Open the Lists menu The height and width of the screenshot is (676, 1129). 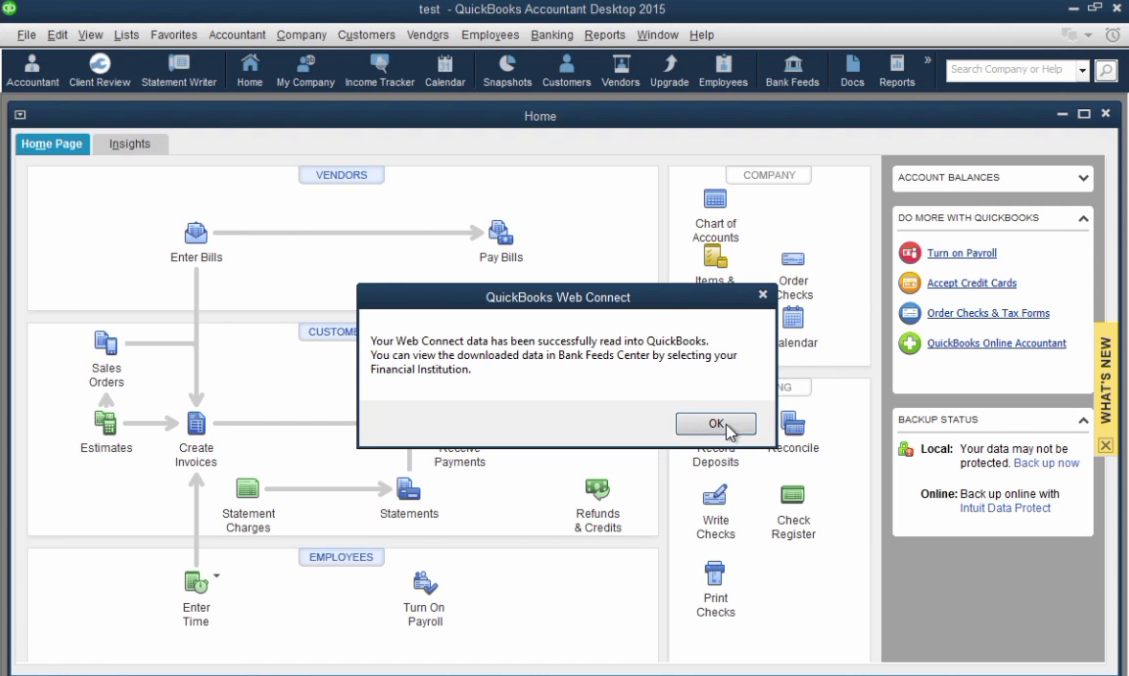pyautogui.click(x=126, y=35)
